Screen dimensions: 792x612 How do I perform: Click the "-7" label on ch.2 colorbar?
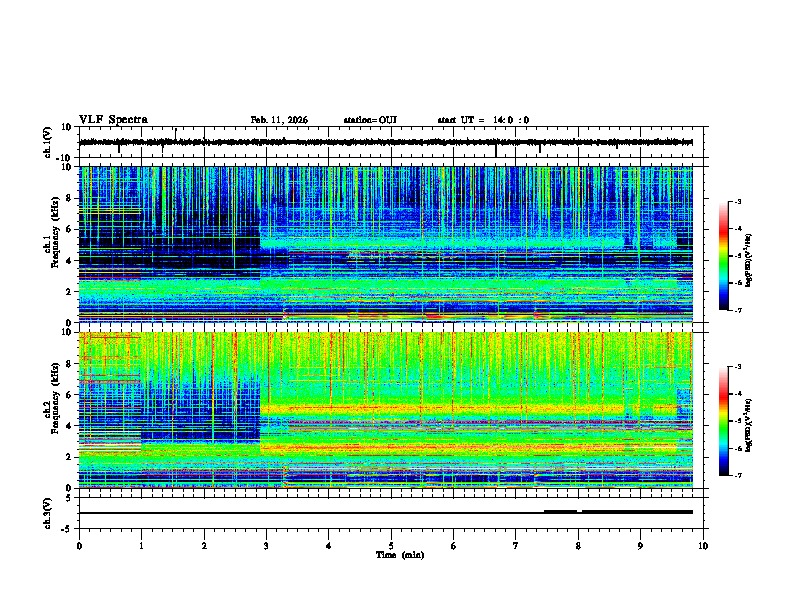point(737,475)
